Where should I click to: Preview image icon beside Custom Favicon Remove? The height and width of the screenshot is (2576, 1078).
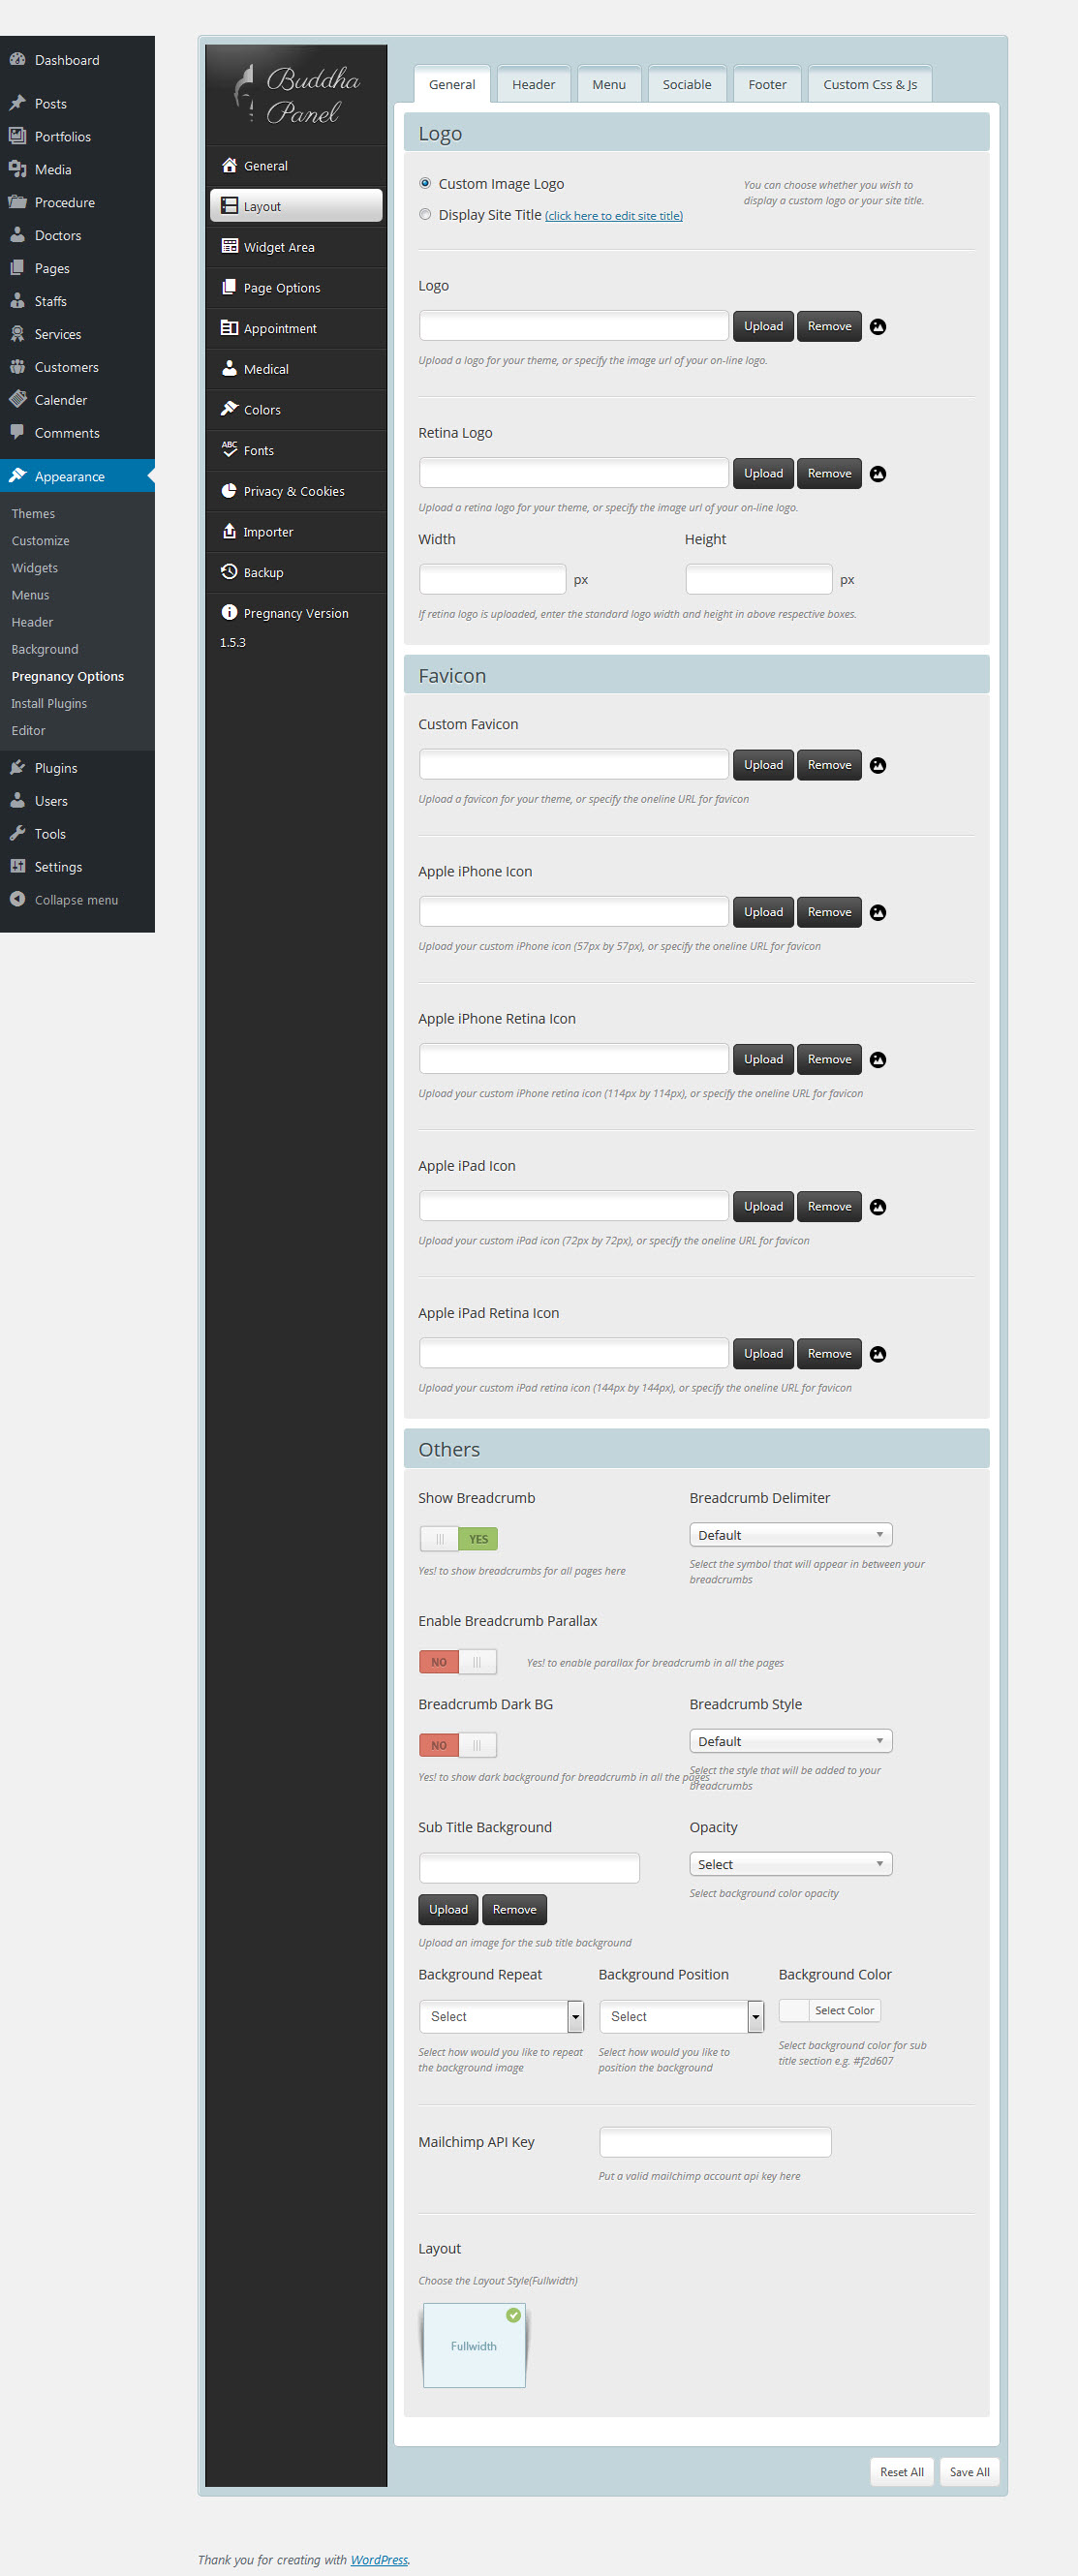point(878,765)
